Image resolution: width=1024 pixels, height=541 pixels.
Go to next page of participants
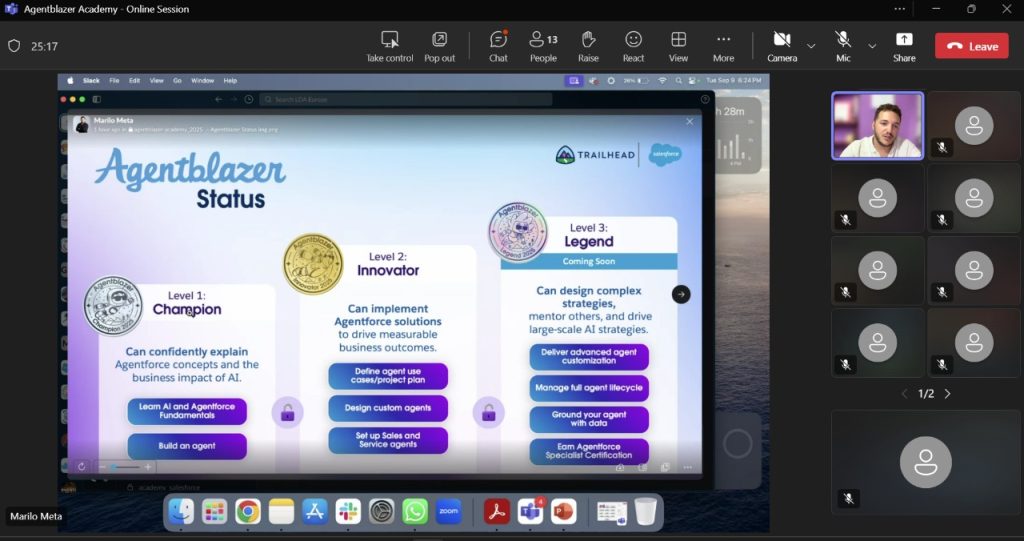948,394
